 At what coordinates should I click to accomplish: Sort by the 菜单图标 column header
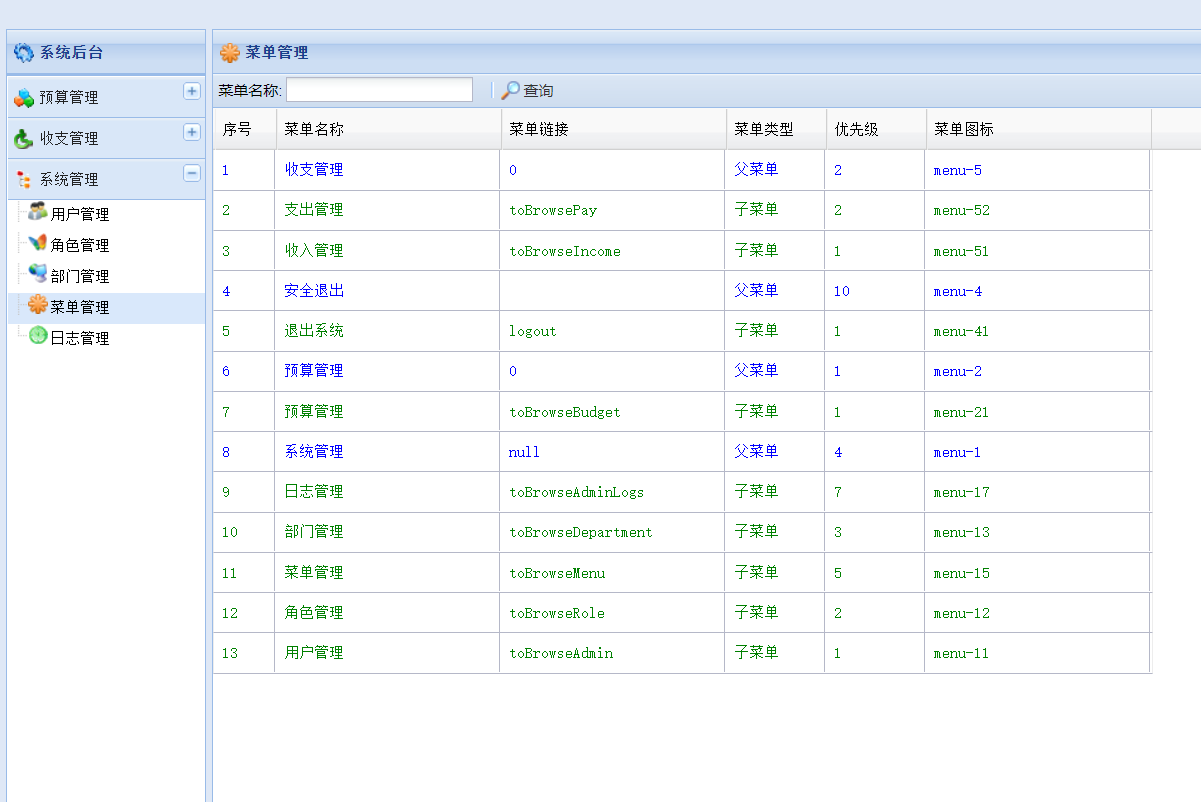point(1039,129)
